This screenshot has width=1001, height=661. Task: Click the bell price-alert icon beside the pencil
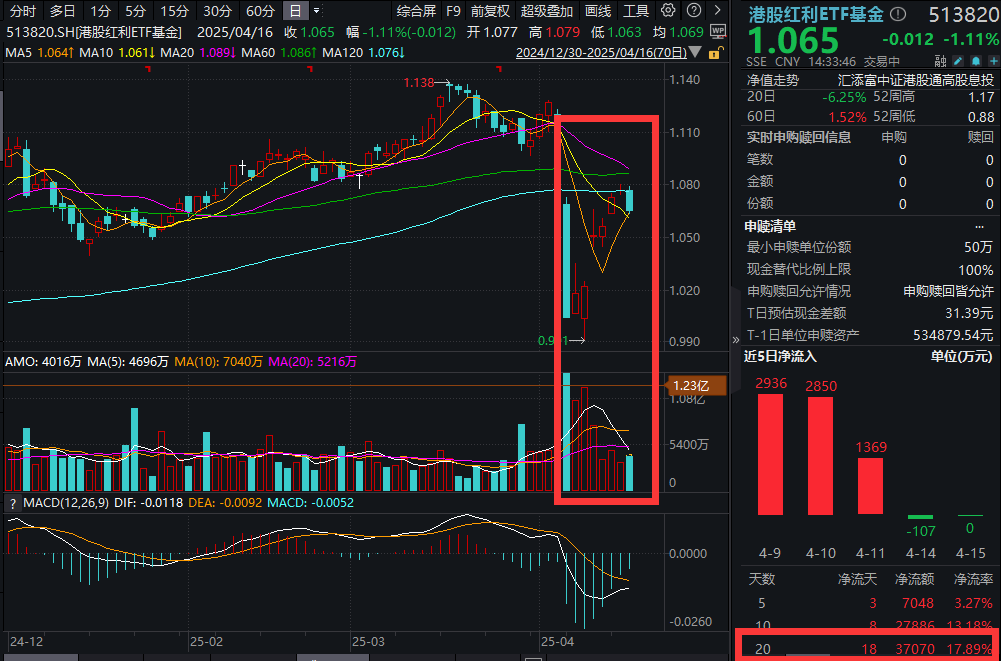pyautogui.click(x=975, y=60)
